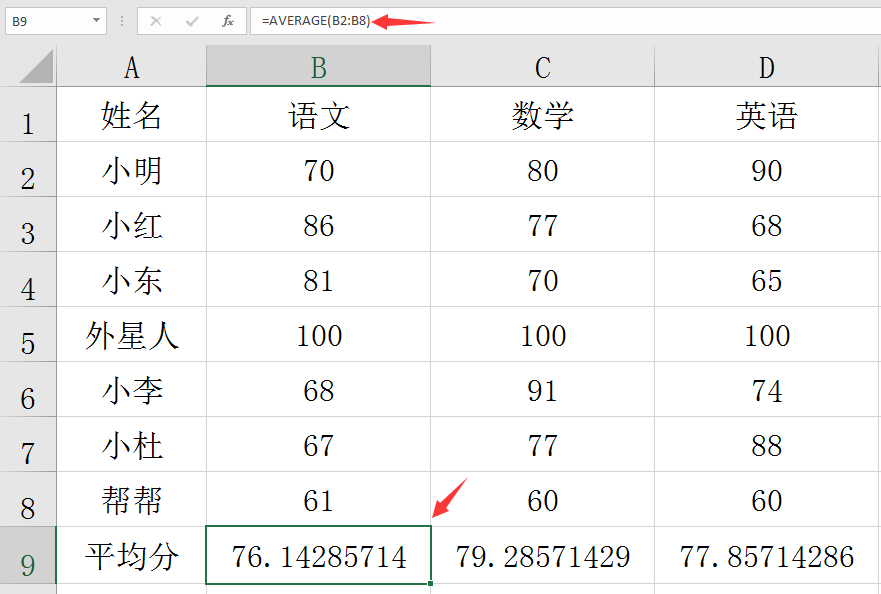This screenshot has height=594, width=881.
Task: Select row 9 header
Action: pos(28,555)
